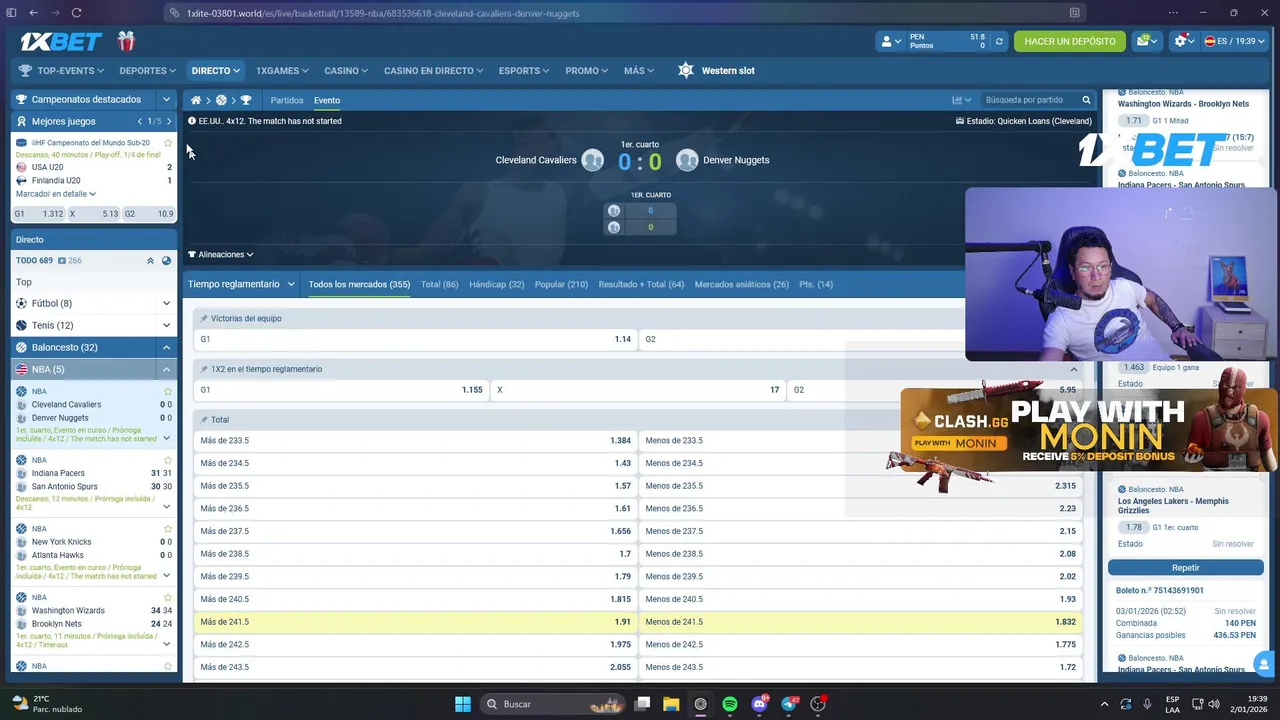Refresh the PEN balance
1280x720 pixels.
coord(998,42)
